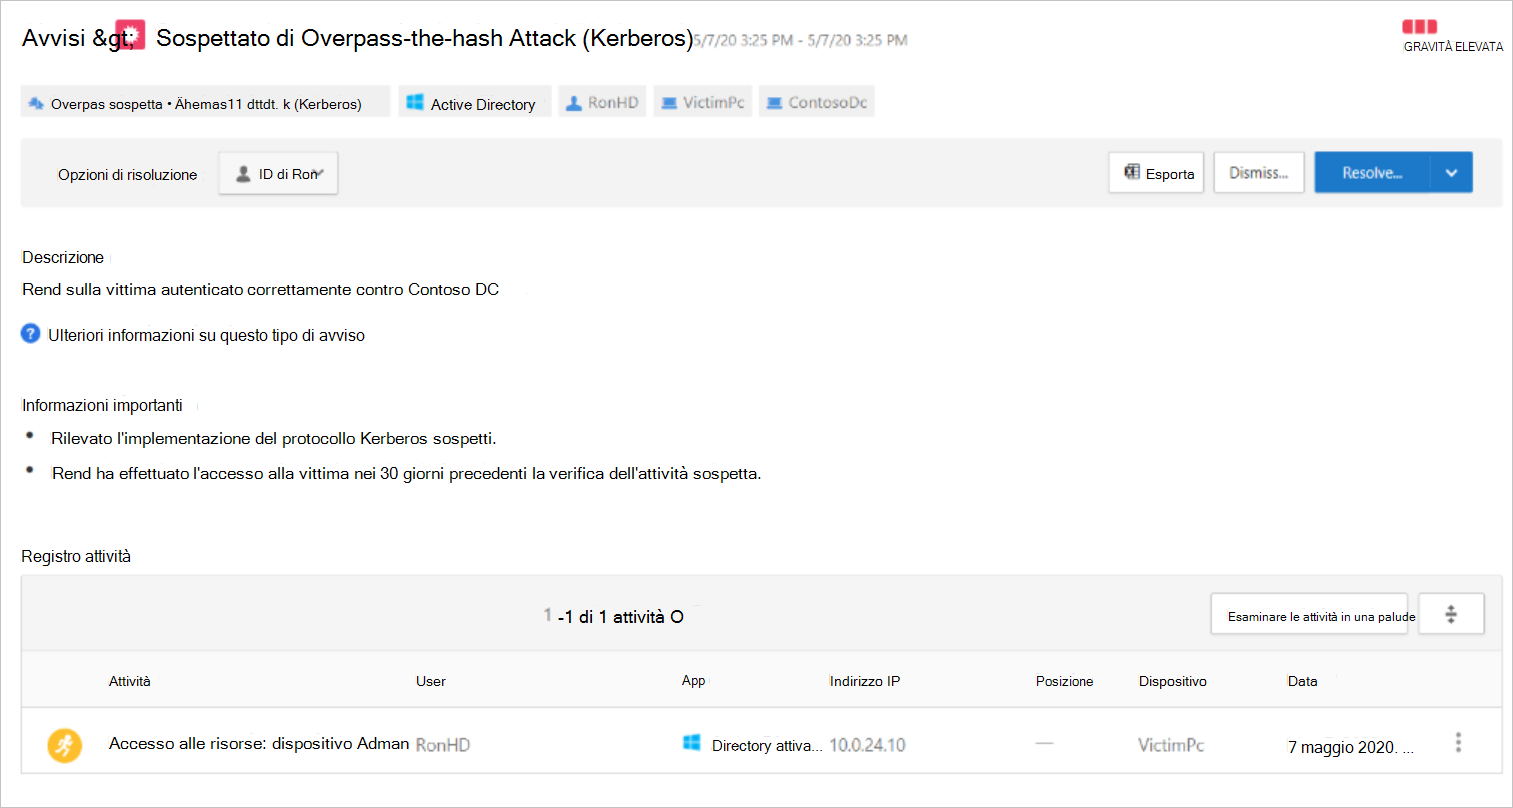
Task: Click the Dismiss... button
Action: click(1259, 173)
